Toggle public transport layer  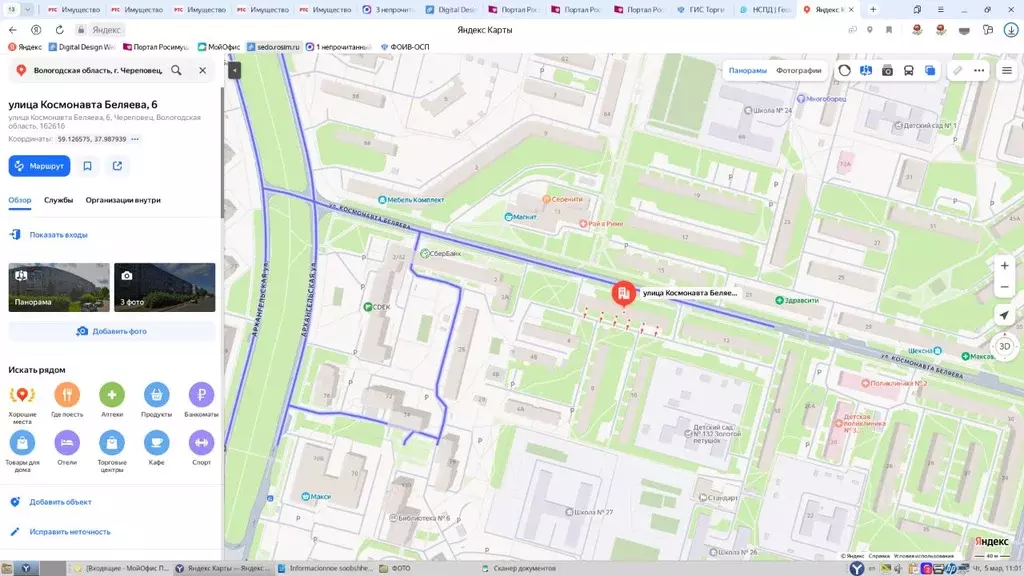(x=908, y=71)
